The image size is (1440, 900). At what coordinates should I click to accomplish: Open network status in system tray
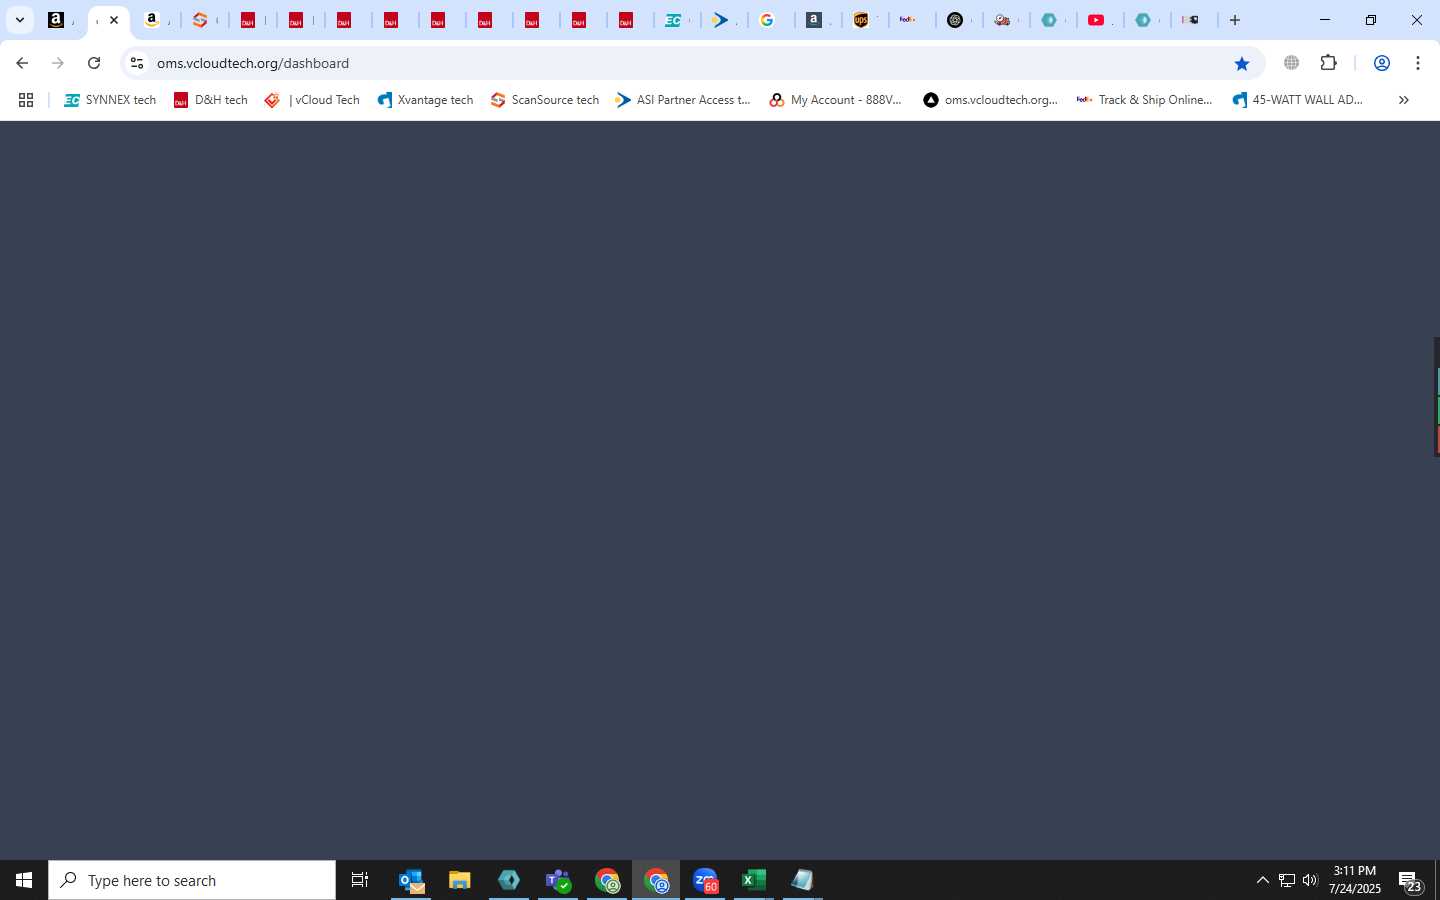pyautogui.click(x=1287, y=880)
